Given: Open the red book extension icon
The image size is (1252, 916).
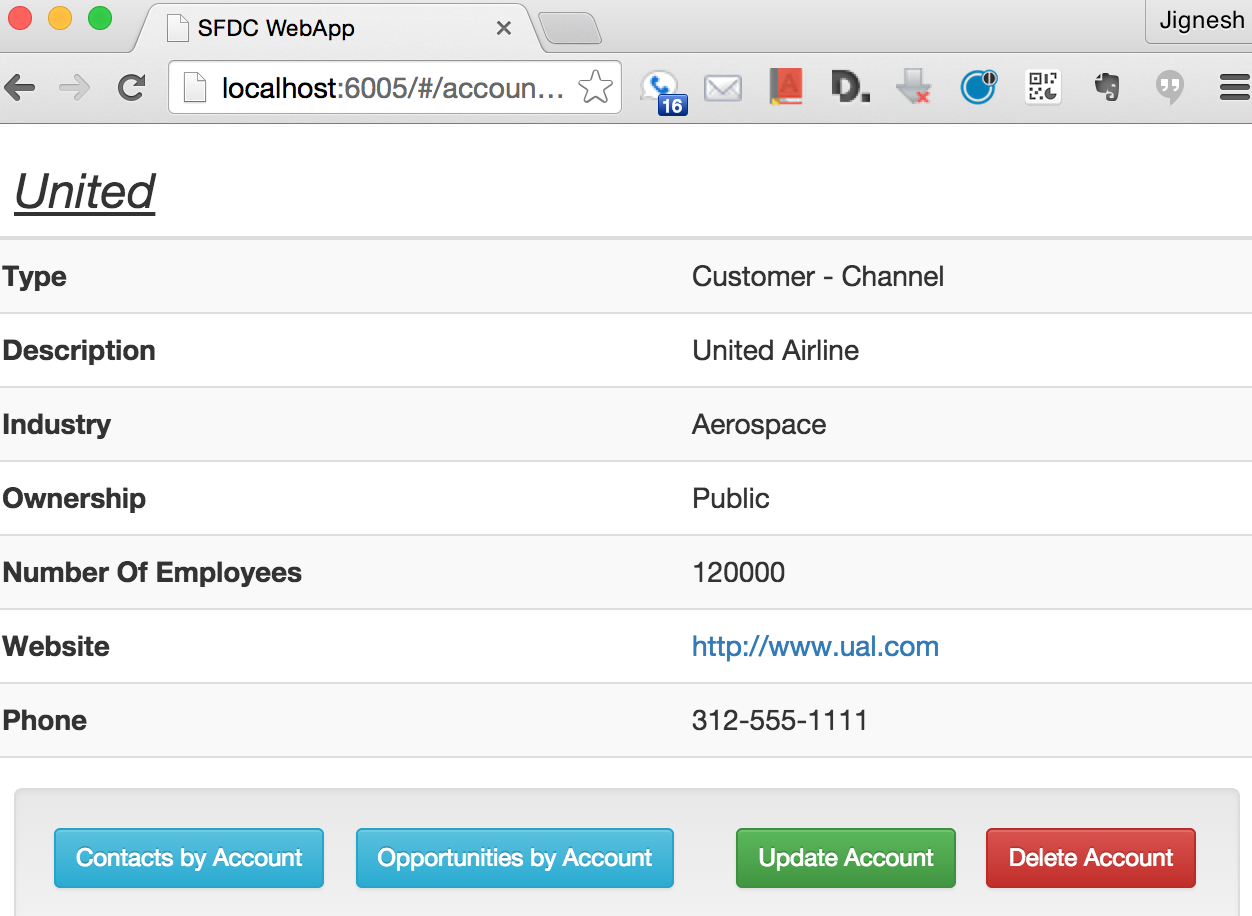Looking at the screenshot, I should 786,88.
